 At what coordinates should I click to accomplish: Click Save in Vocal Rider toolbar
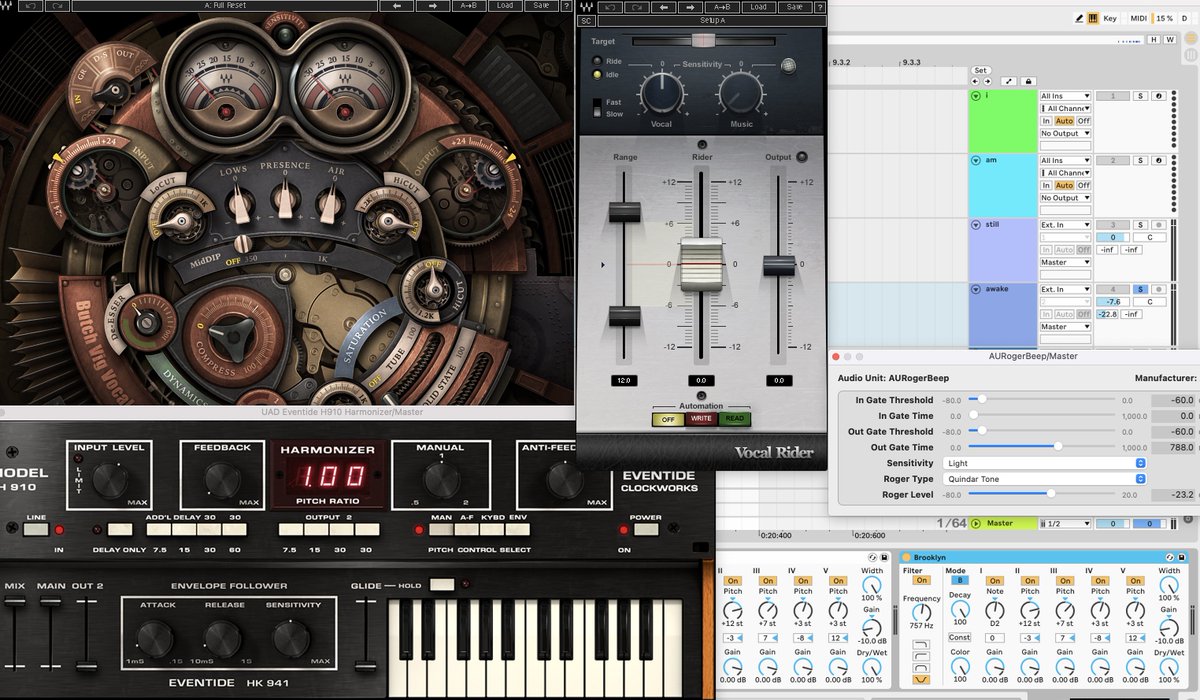coord(794,7)
